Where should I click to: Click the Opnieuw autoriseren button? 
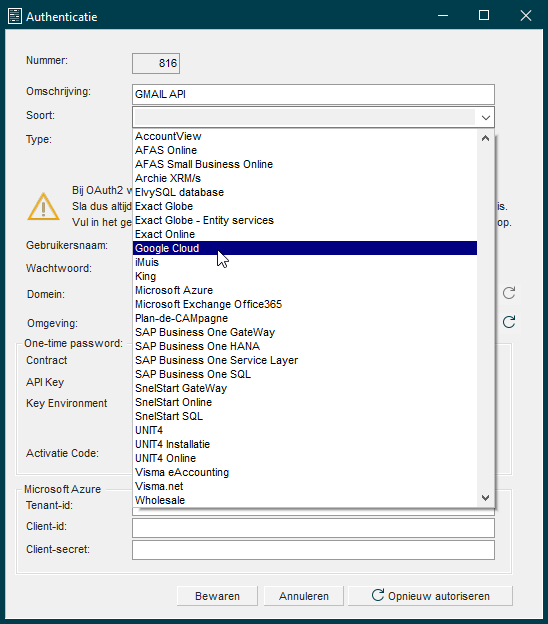(x=430, y=596)
